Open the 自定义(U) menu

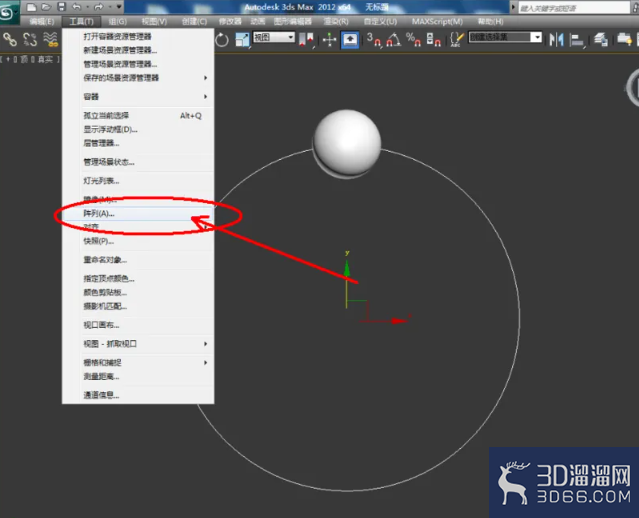[380, 22]
